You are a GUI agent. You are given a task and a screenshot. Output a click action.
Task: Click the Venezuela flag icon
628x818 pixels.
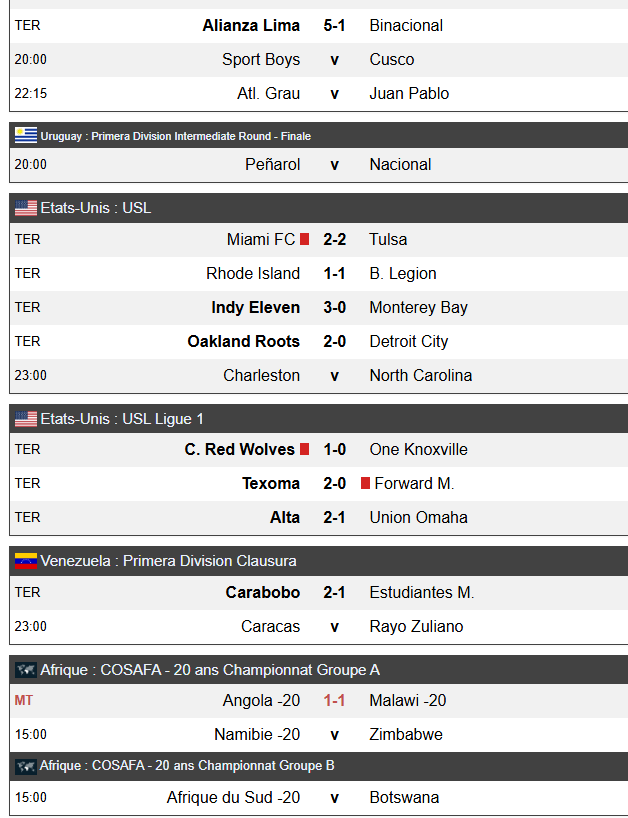click(26, 561)
